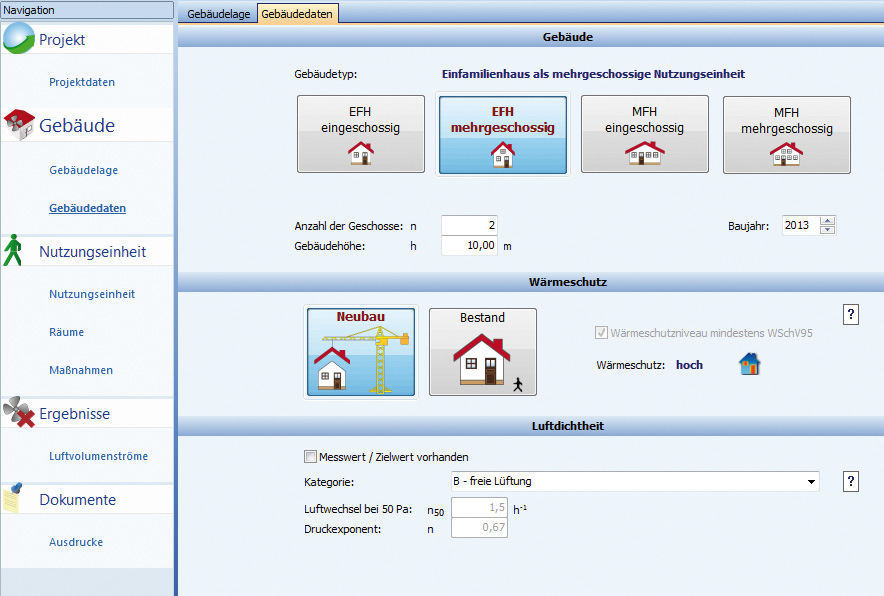Click the blue house Wärmeschutz icon
Screen dimensions: 884x596
(x=749, y=364)
